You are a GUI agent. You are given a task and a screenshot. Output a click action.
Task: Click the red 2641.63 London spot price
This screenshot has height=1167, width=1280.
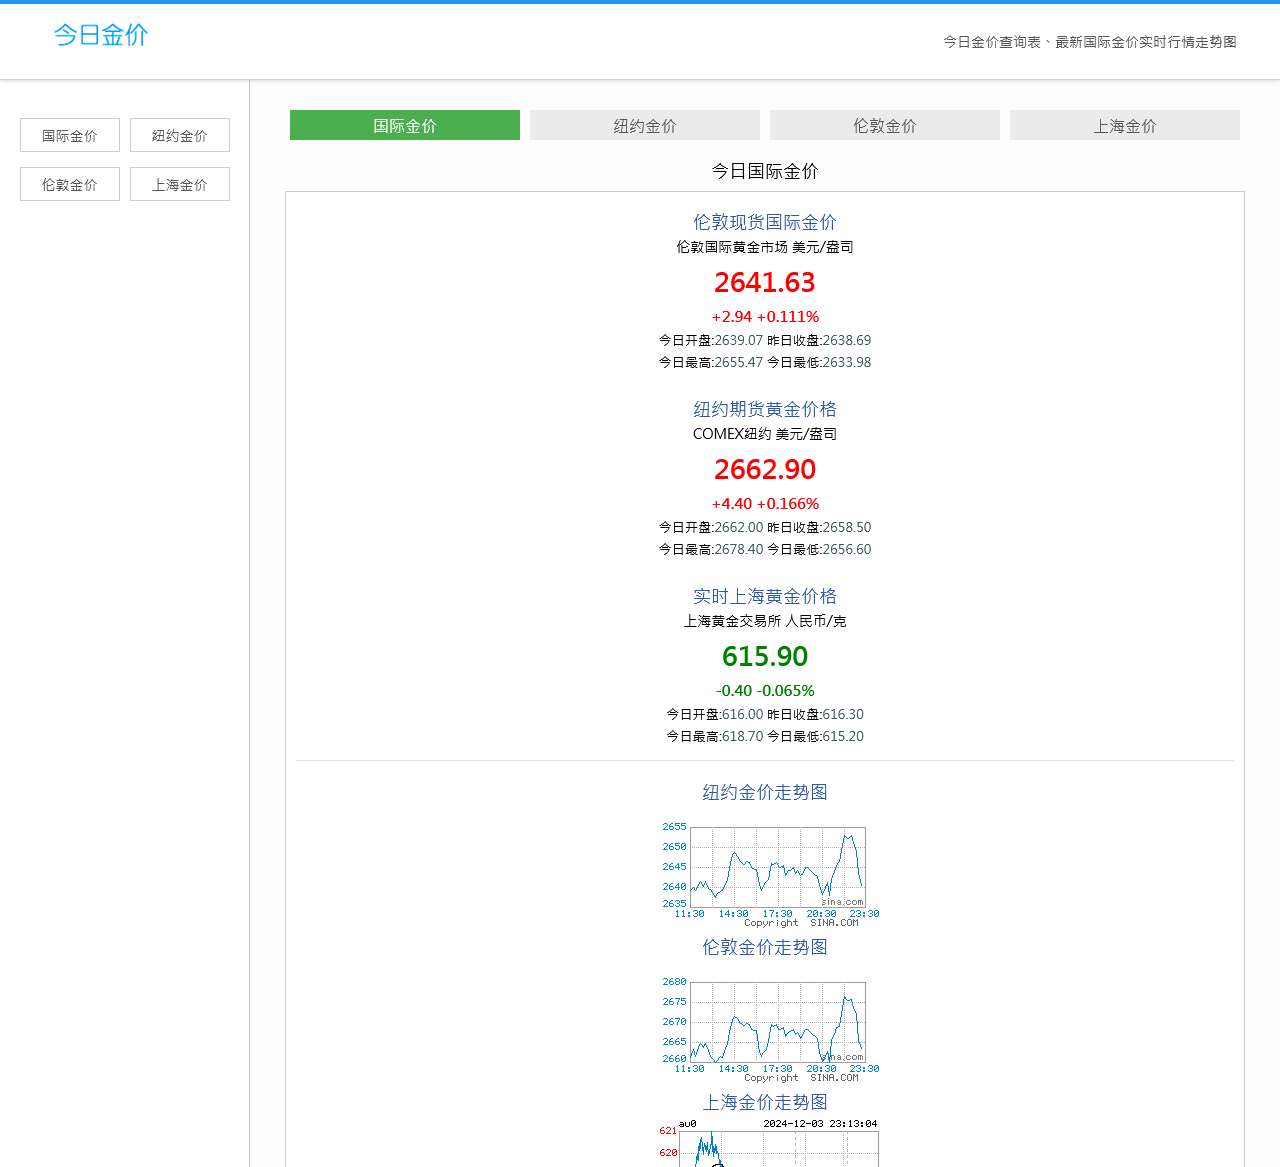coord(765,283)
